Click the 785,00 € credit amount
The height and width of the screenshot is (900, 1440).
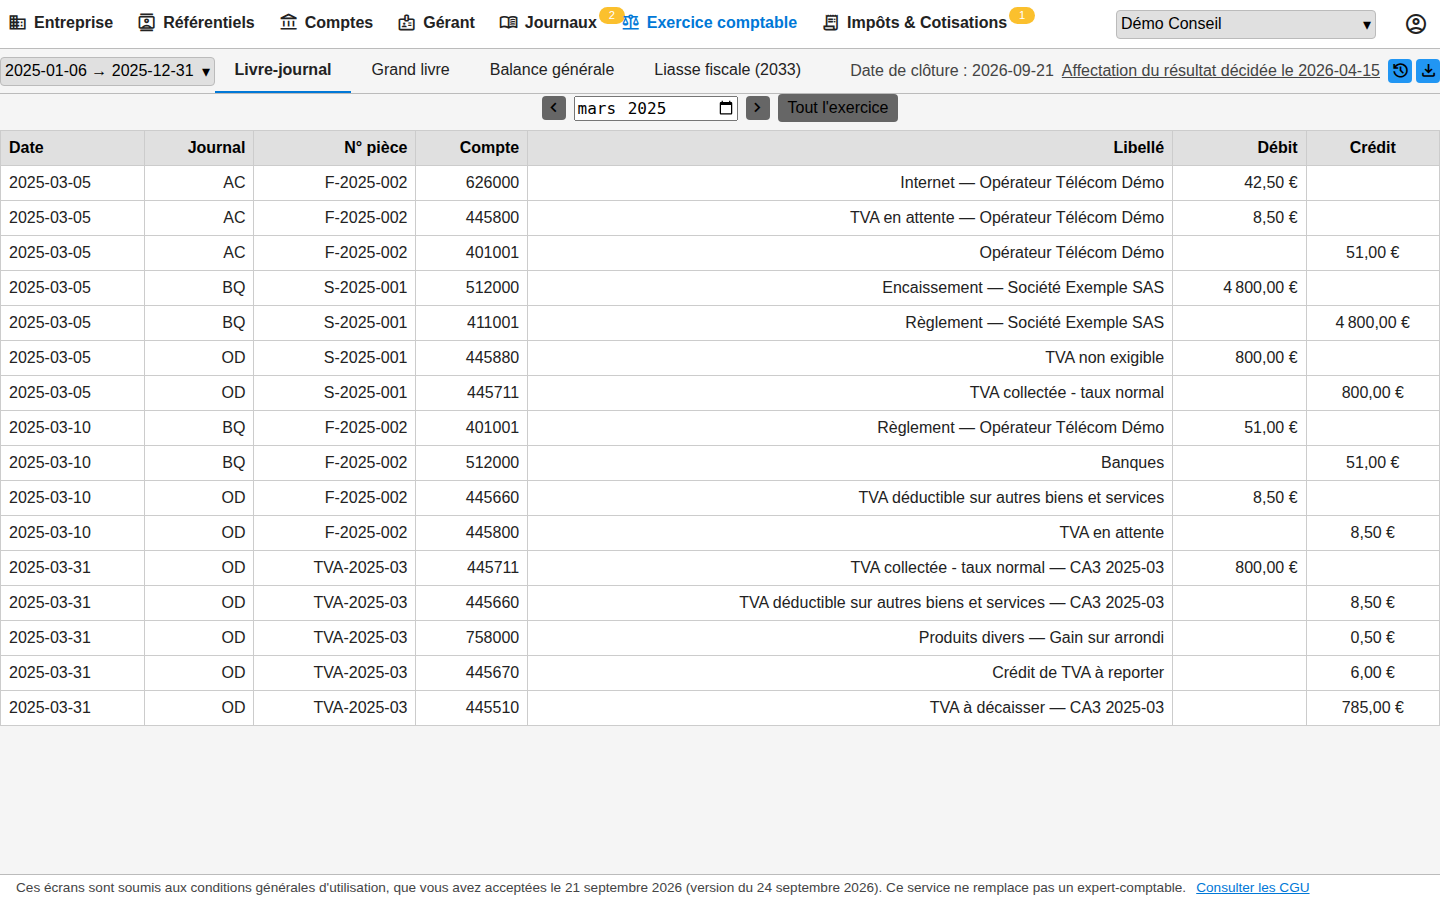tap(1373, 708)
